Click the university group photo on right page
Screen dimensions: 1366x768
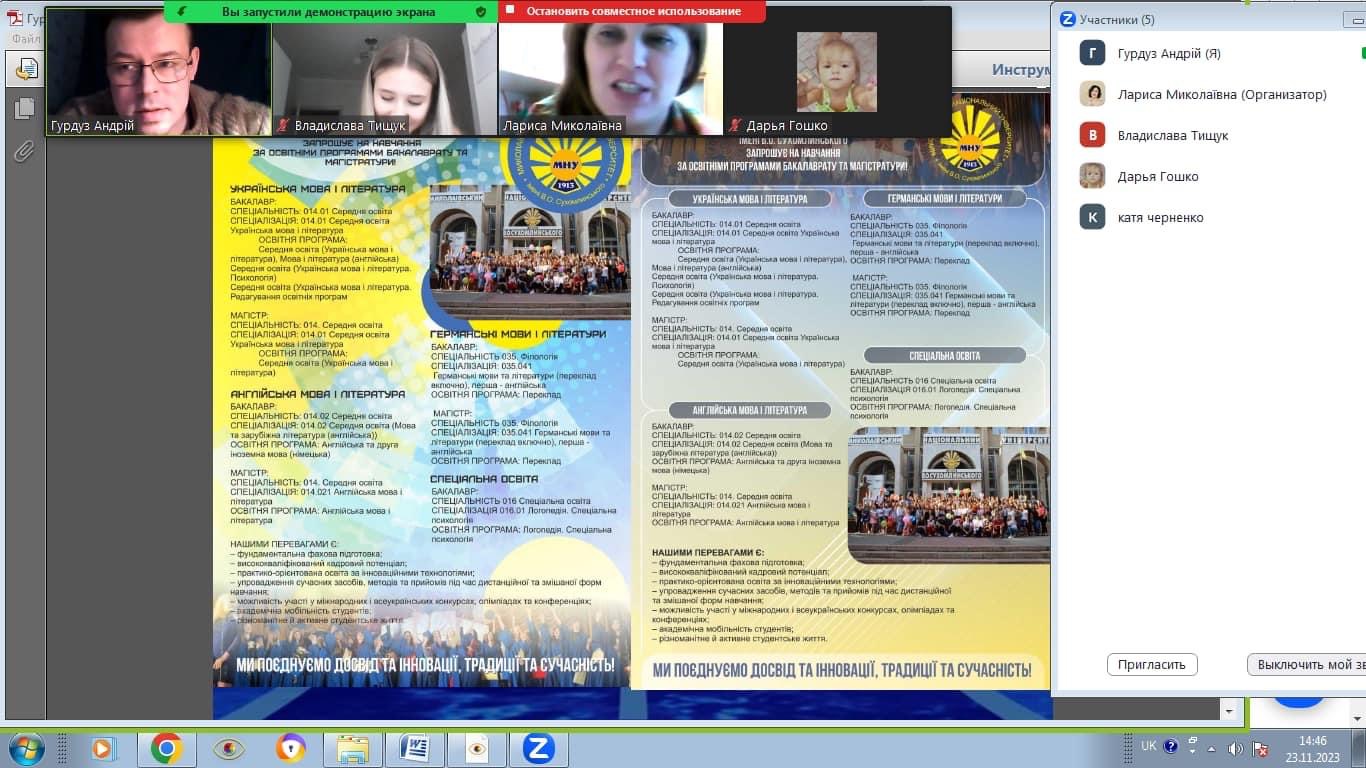[x=948, y=495]
